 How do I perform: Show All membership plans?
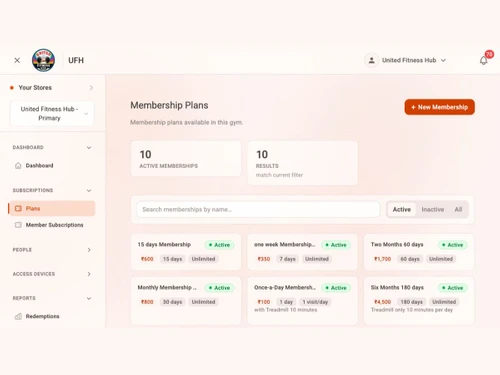pyautogui.click(x=458, y=209)
